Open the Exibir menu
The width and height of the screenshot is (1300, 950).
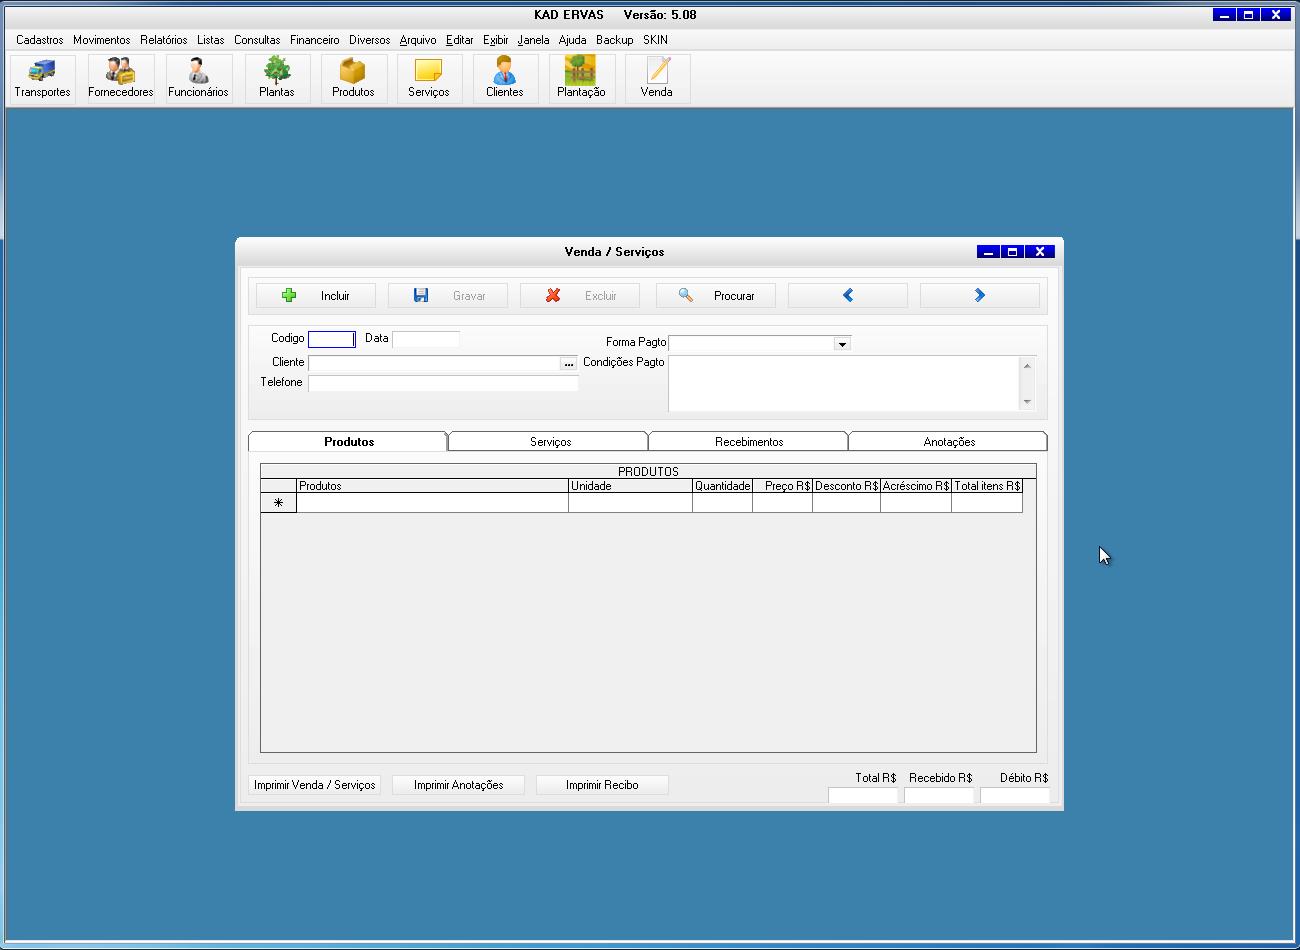pyautogui.click(x=496, y=40)
